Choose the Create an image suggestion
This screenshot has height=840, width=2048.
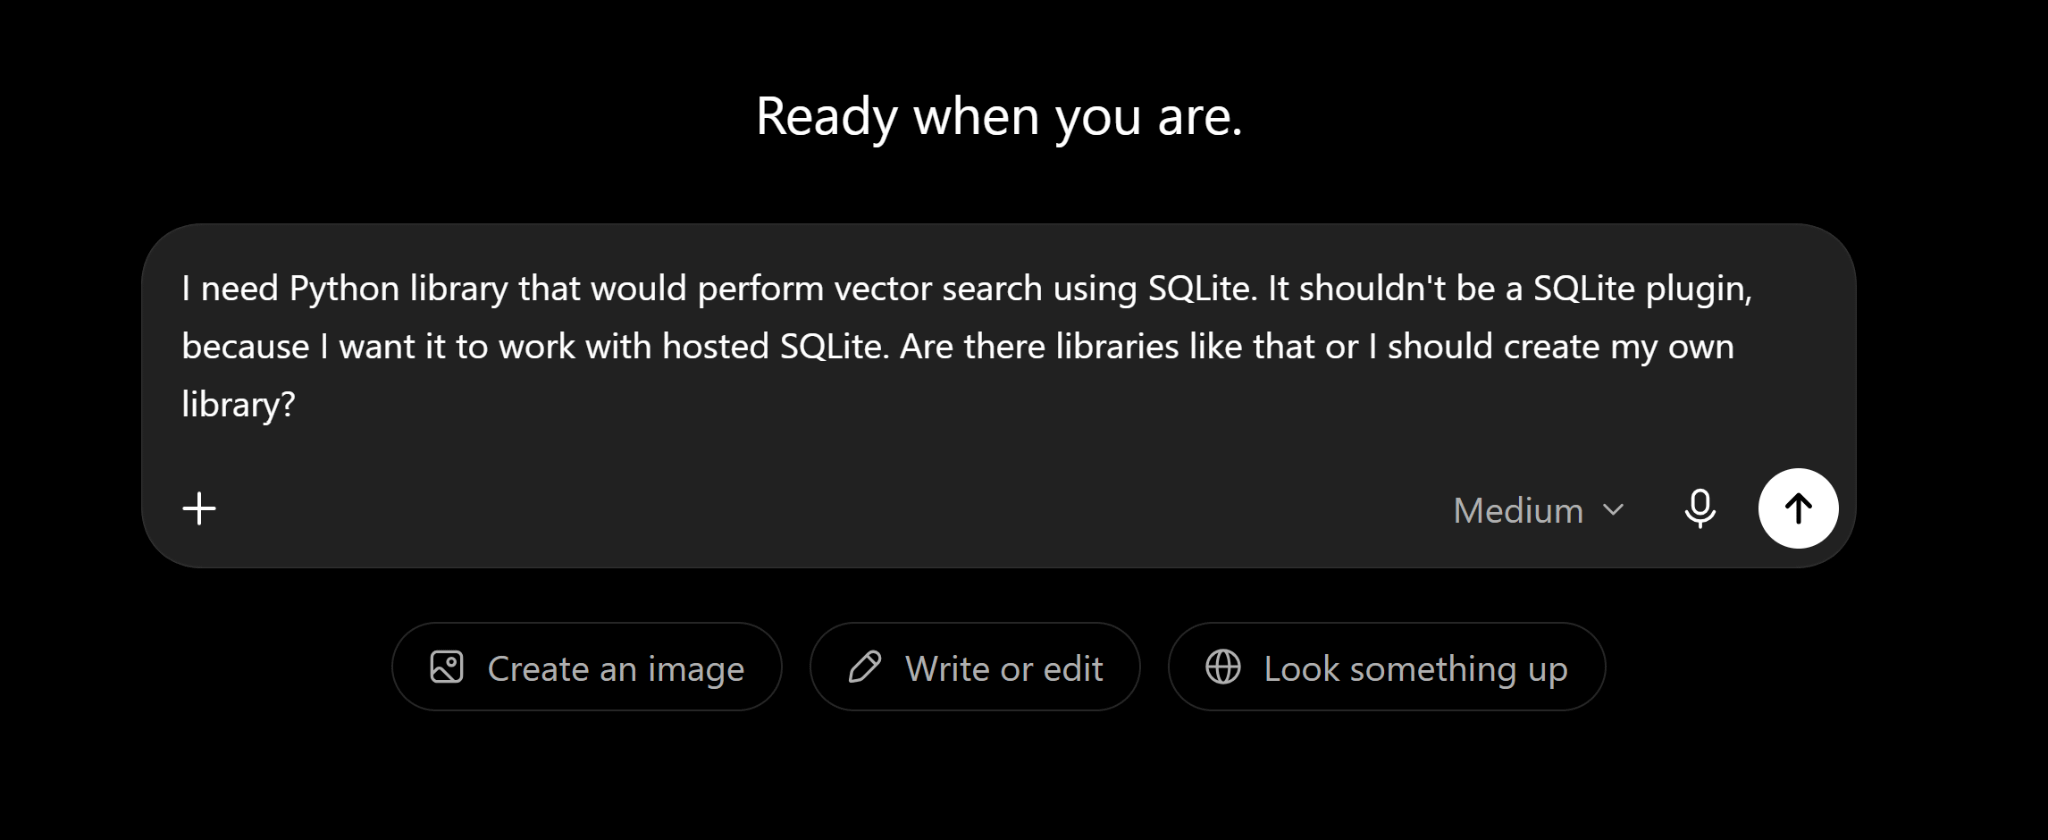tap(587, 667)
